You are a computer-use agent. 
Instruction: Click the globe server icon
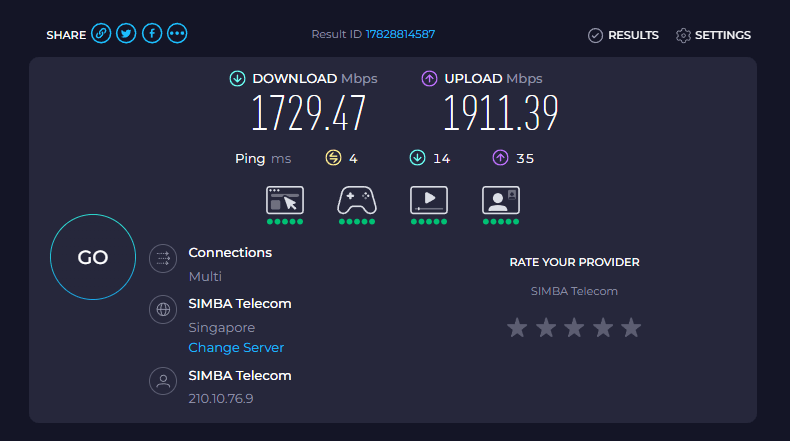[x=163, y=309]
